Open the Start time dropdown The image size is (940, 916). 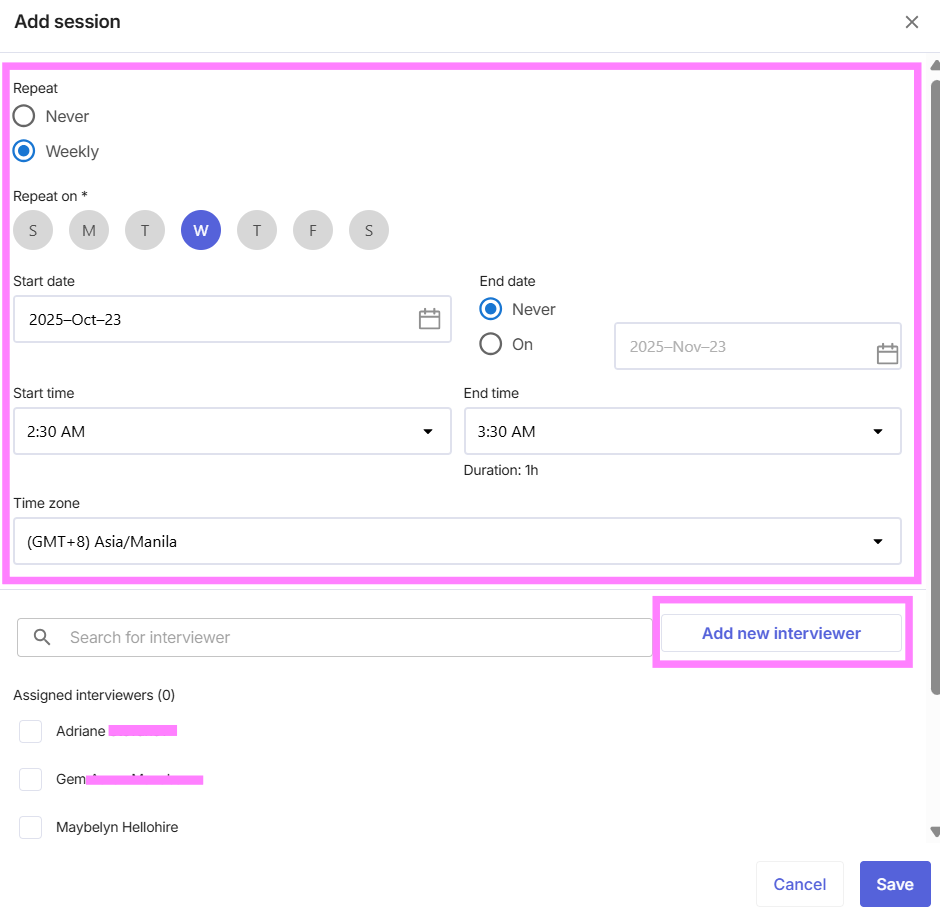click(232, 431)
